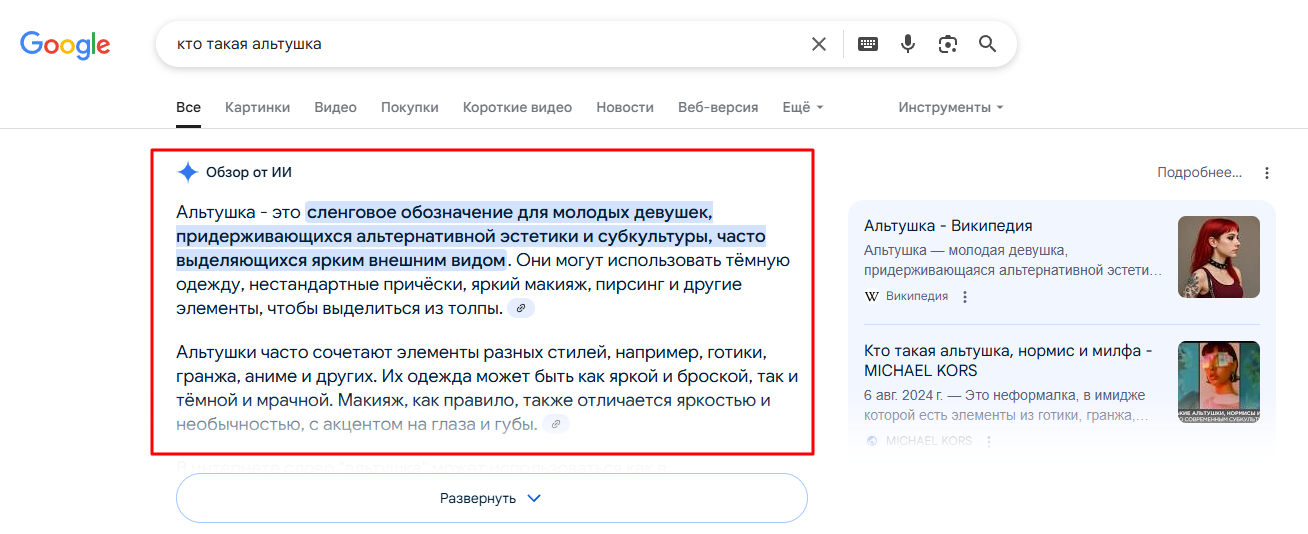Click the red-haired girl Wikipedia thumbnail

(1218, 257)
